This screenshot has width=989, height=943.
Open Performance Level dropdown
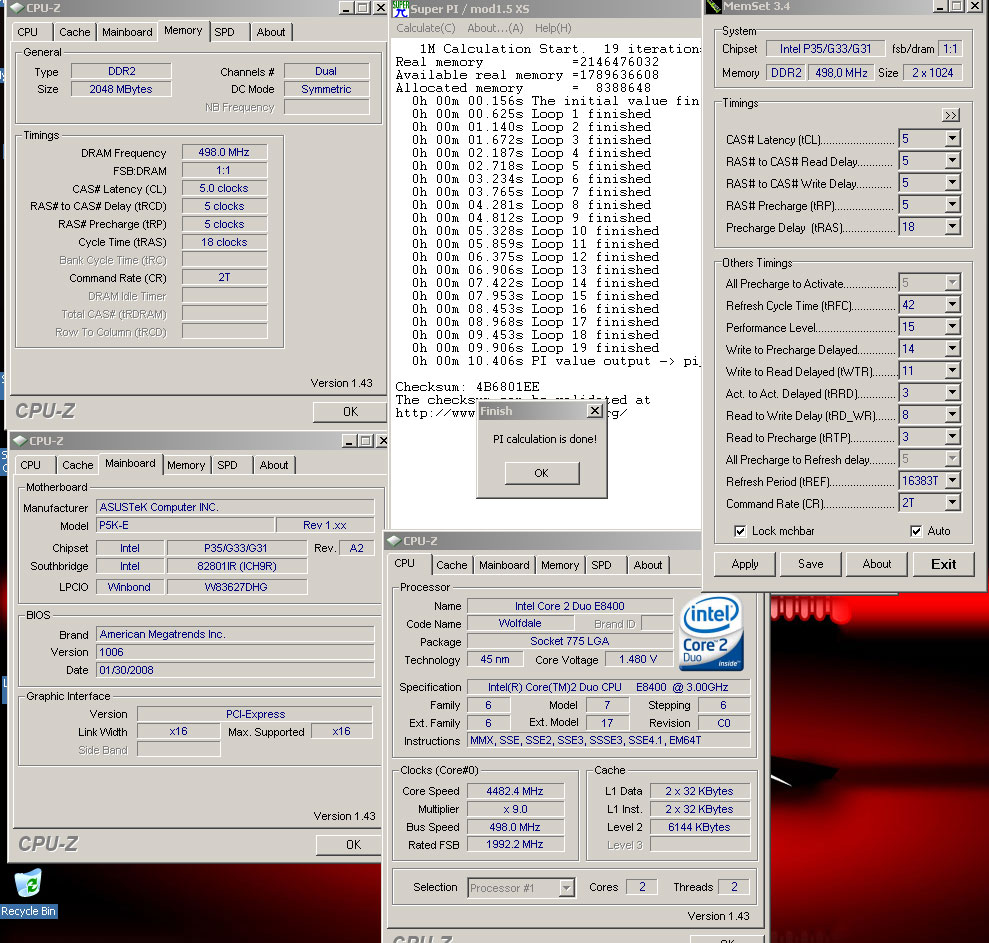pyautogui.click(x=952, y=327)
